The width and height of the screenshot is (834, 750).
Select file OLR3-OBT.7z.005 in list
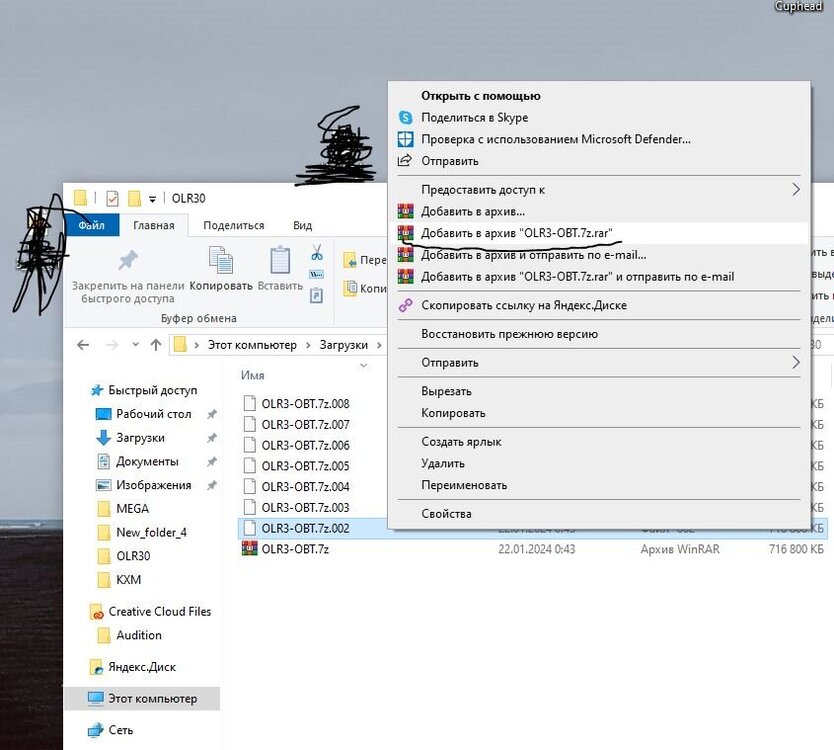point(305,466)
